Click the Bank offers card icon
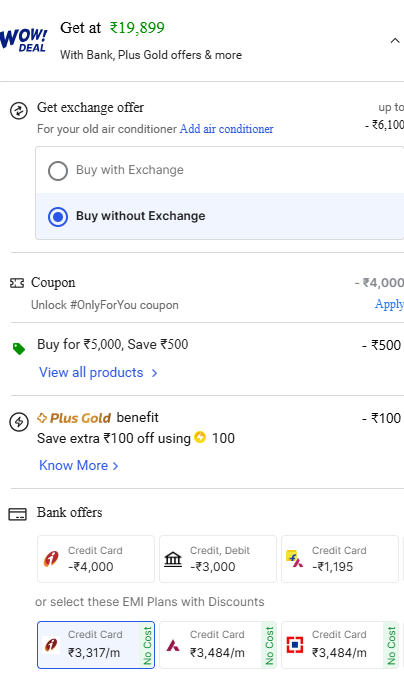404x673 pixels. pyautogui.click(x=18, y=514)
